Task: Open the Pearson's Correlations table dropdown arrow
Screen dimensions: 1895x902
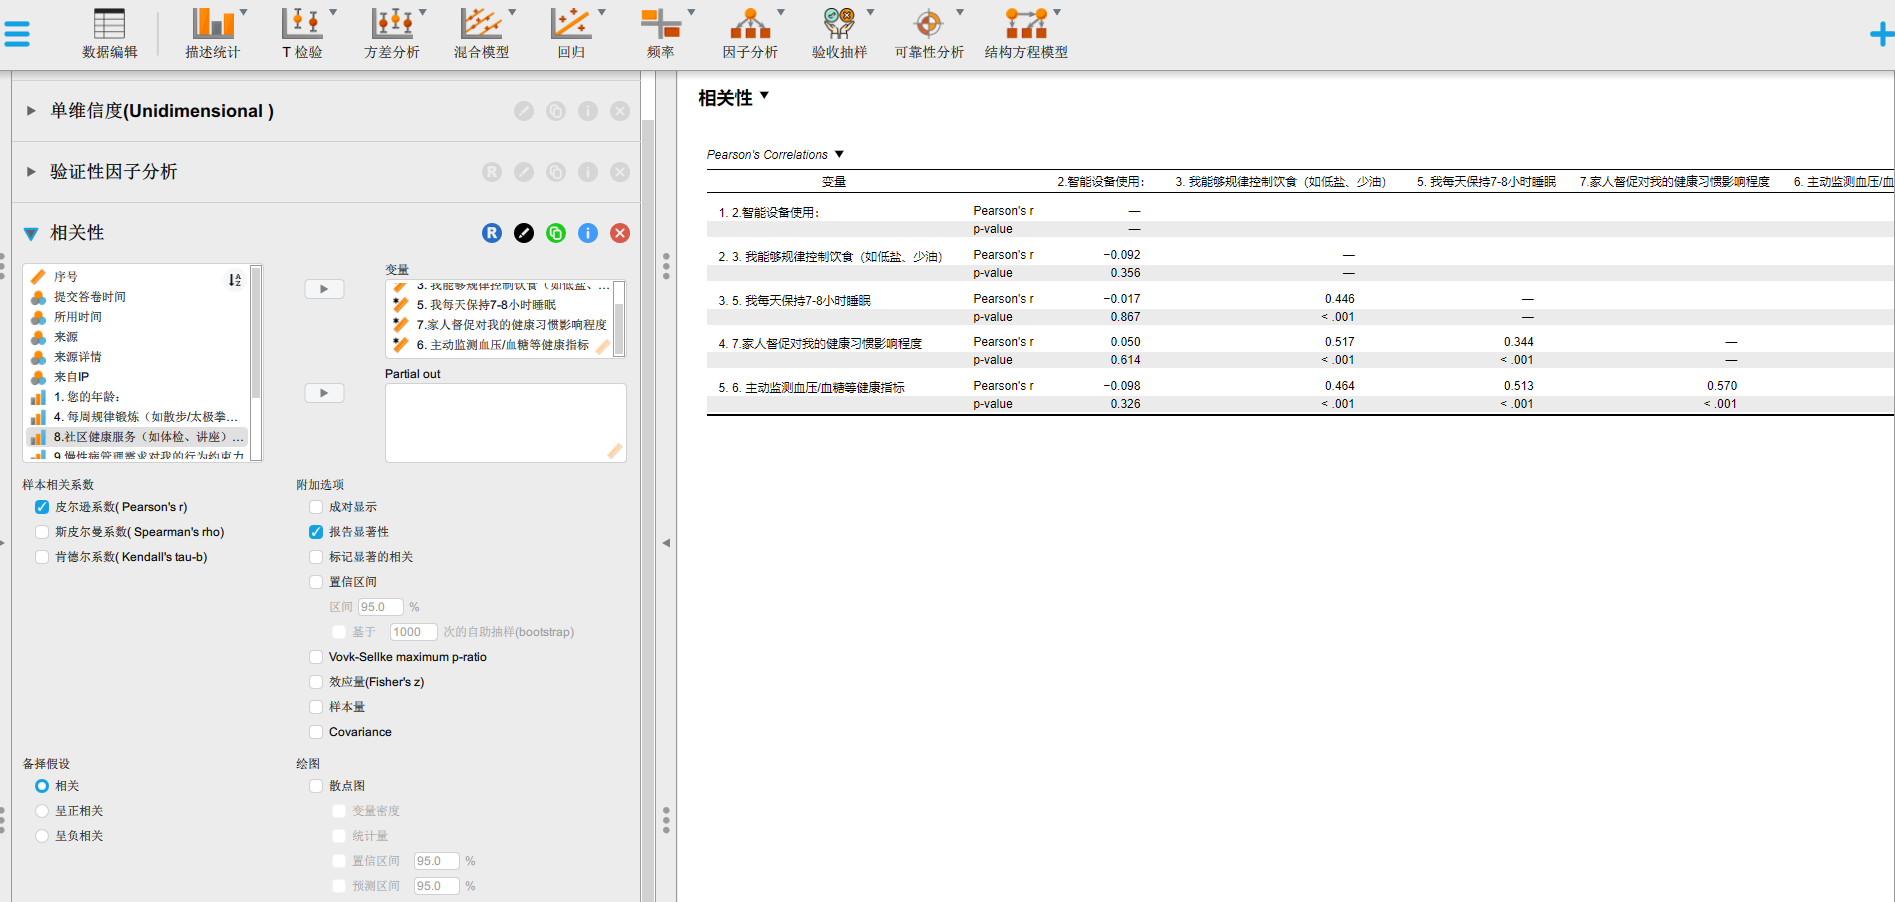Action: pos(839,154)
